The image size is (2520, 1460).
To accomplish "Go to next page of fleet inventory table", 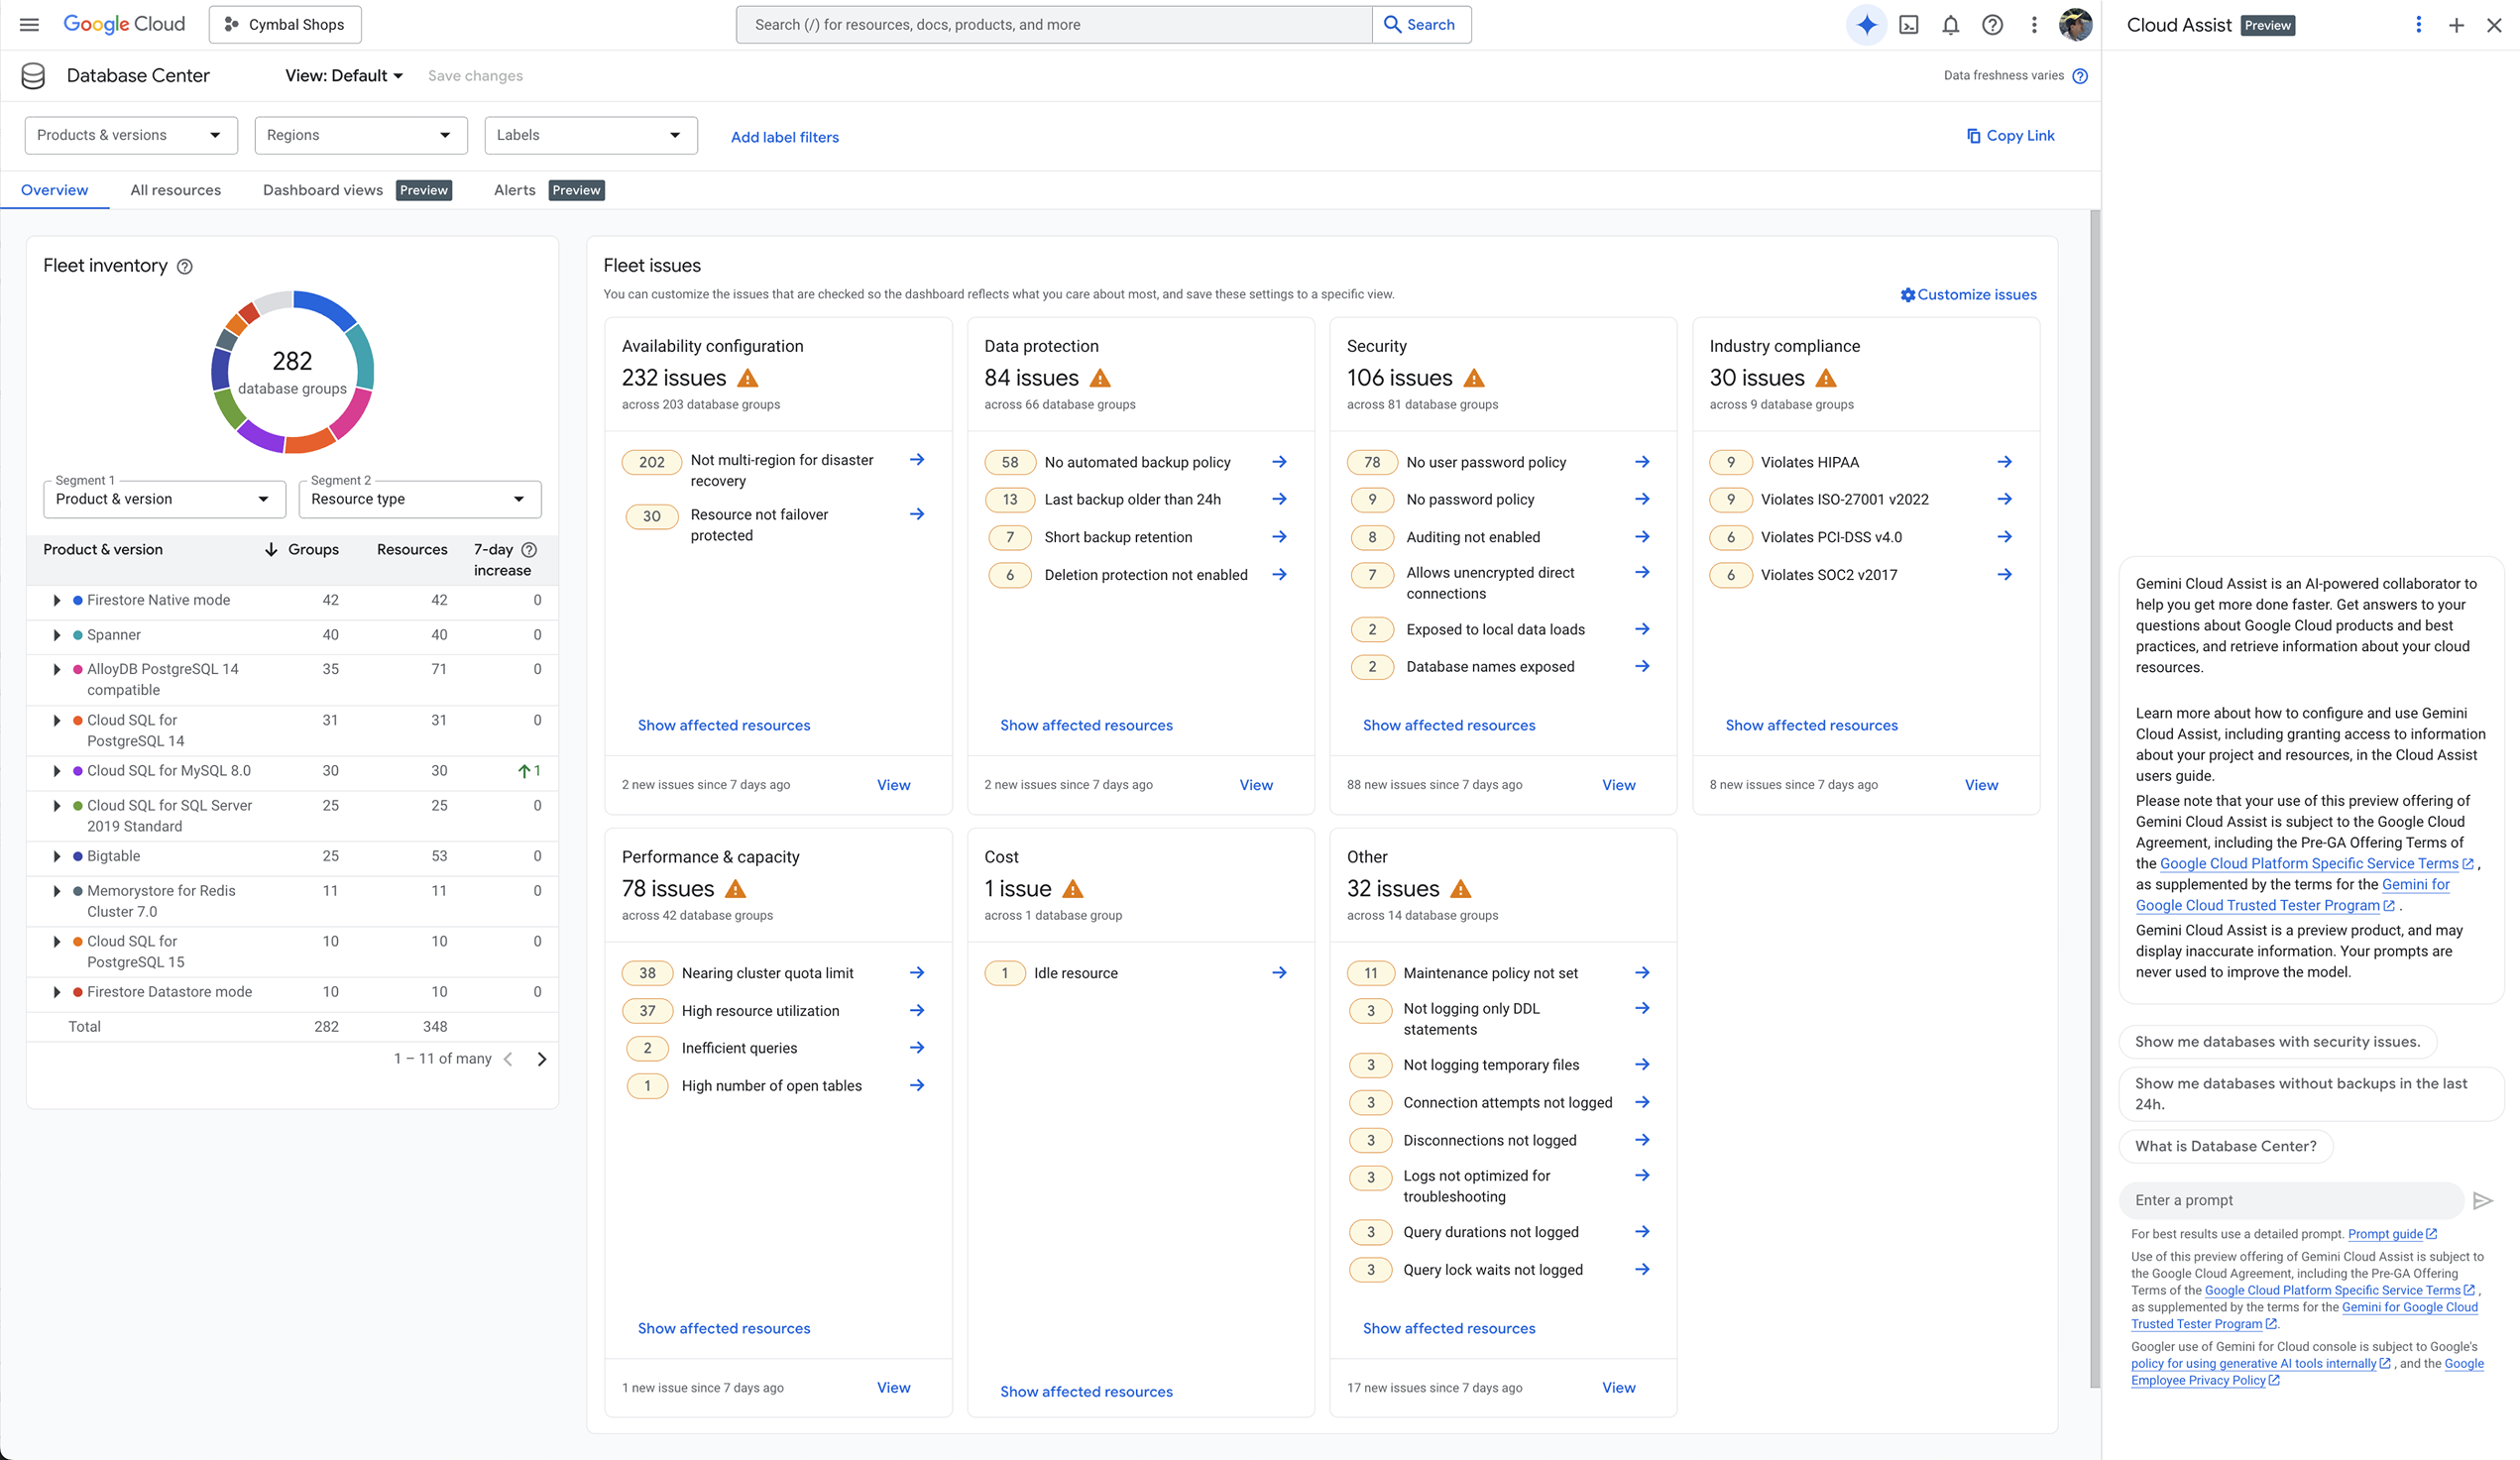I will [x=542, y=1059].
